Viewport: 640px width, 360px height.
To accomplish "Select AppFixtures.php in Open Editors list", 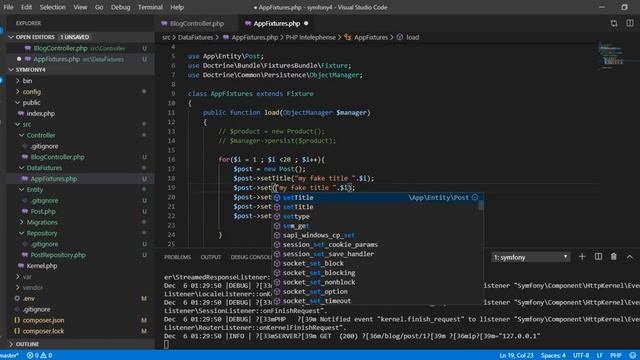I will tap(80, 59).
